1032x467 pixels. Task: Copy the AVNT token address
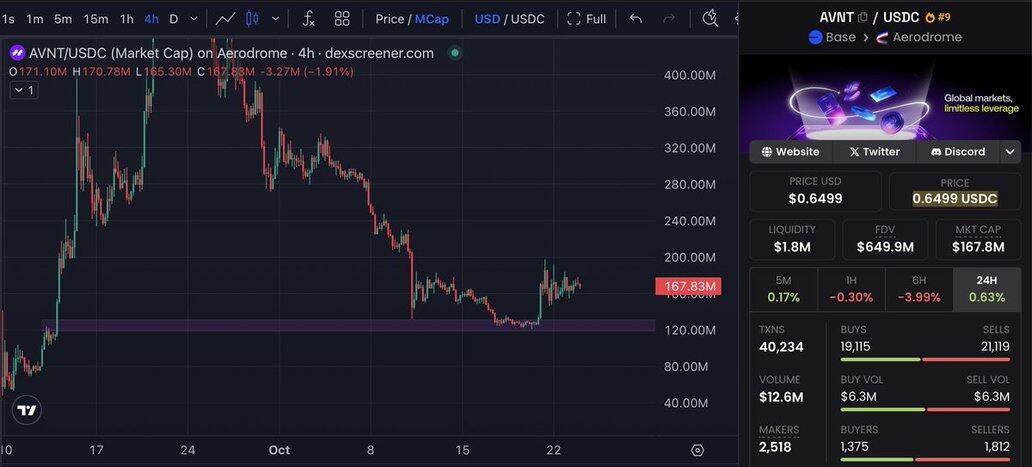coord(863,17)
